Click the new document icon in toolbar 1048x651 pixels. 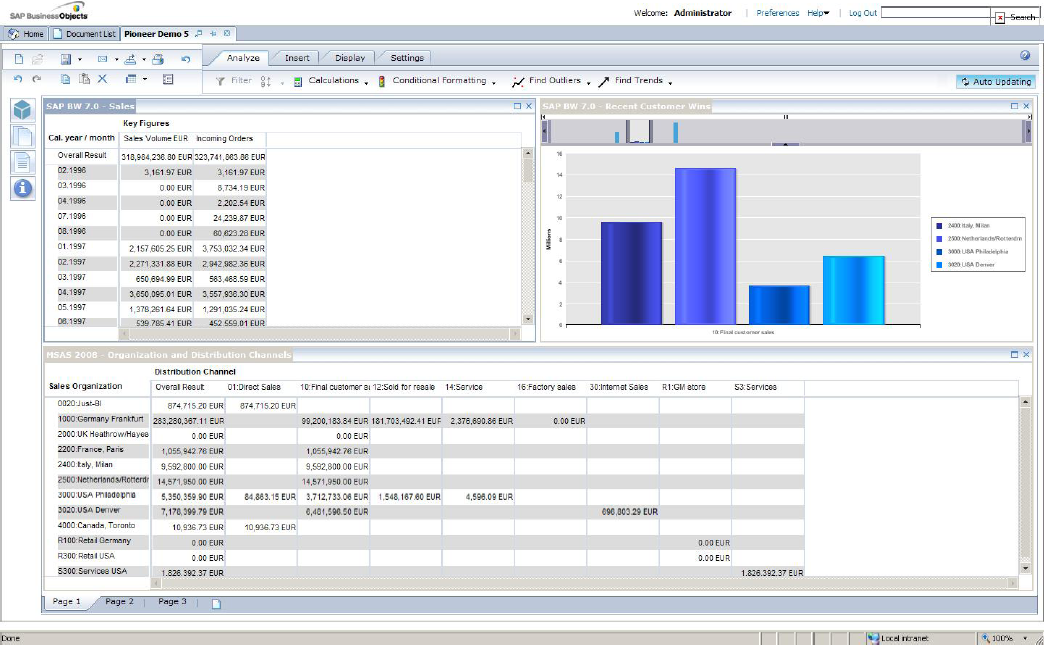pyautogui.click(x=18, y=60)
